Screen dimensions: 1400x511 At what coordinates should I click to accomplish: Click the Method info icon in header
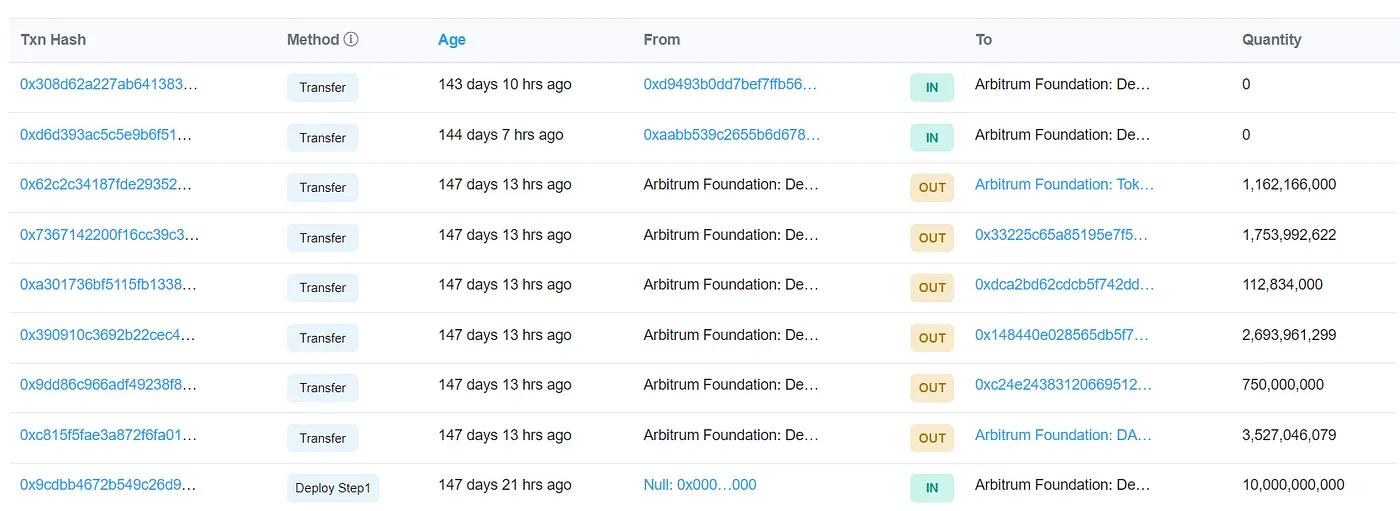351,40
